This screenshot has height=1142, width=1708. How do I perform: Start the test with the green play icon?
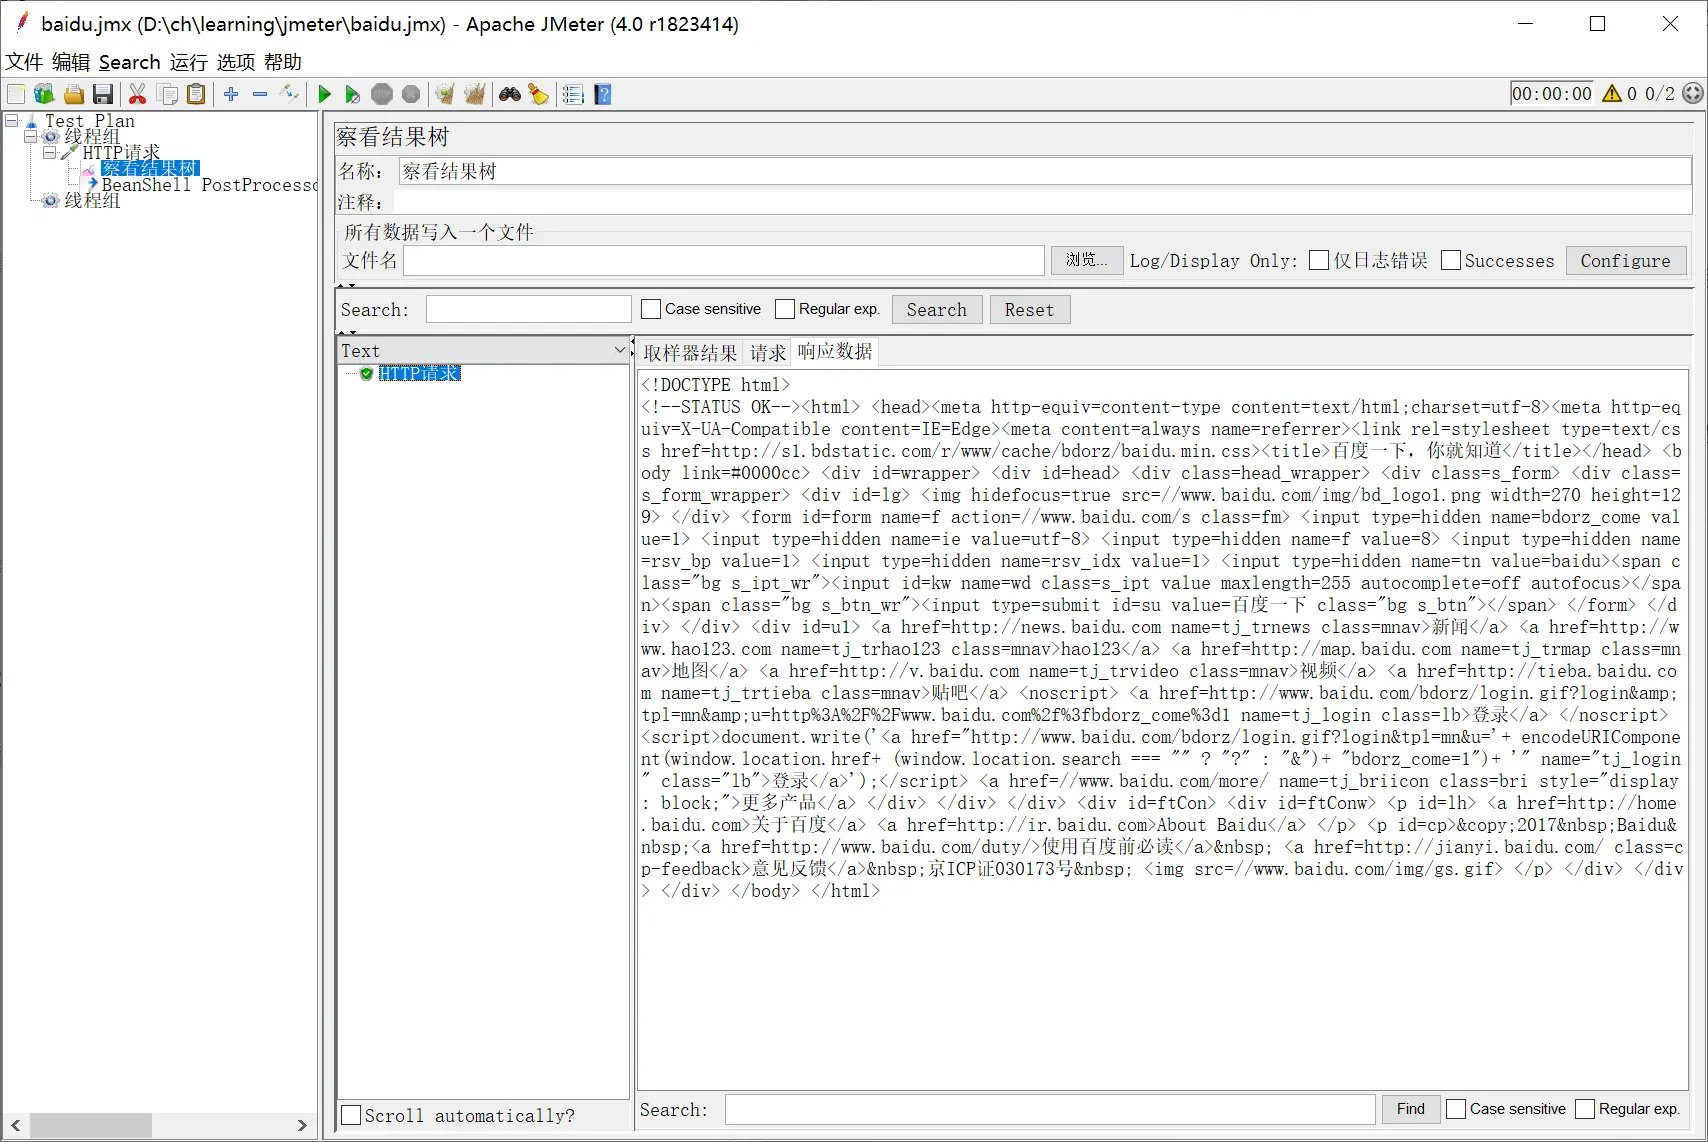(x=324, y=94)
